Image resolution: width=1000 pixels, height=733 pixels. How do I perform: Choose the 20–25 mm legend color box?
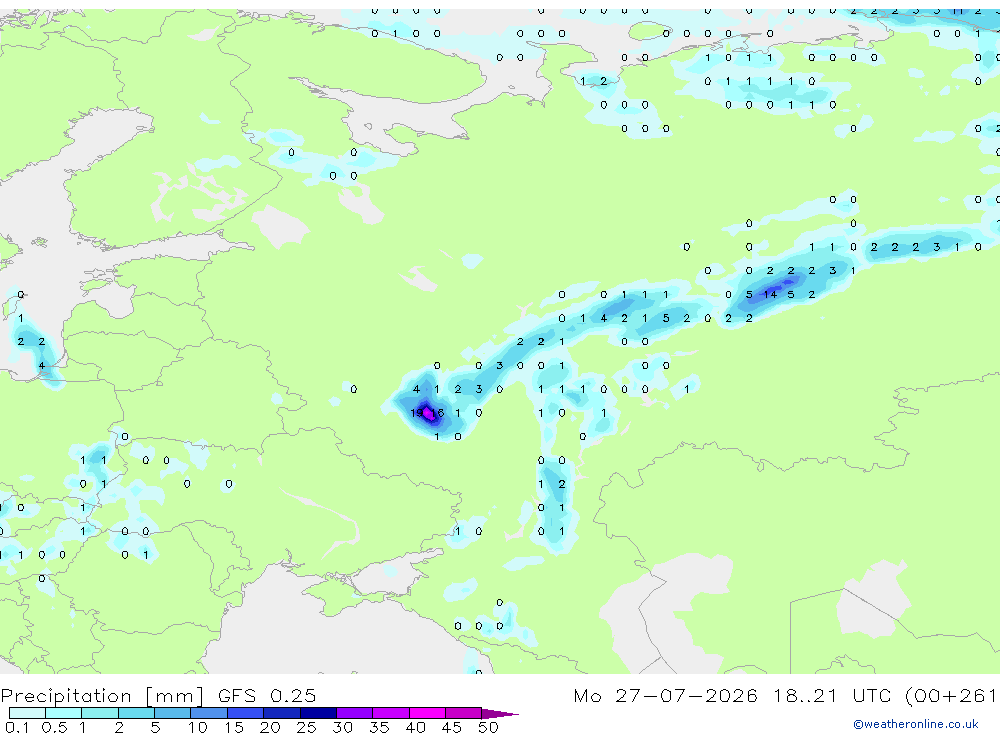point(282,713)
